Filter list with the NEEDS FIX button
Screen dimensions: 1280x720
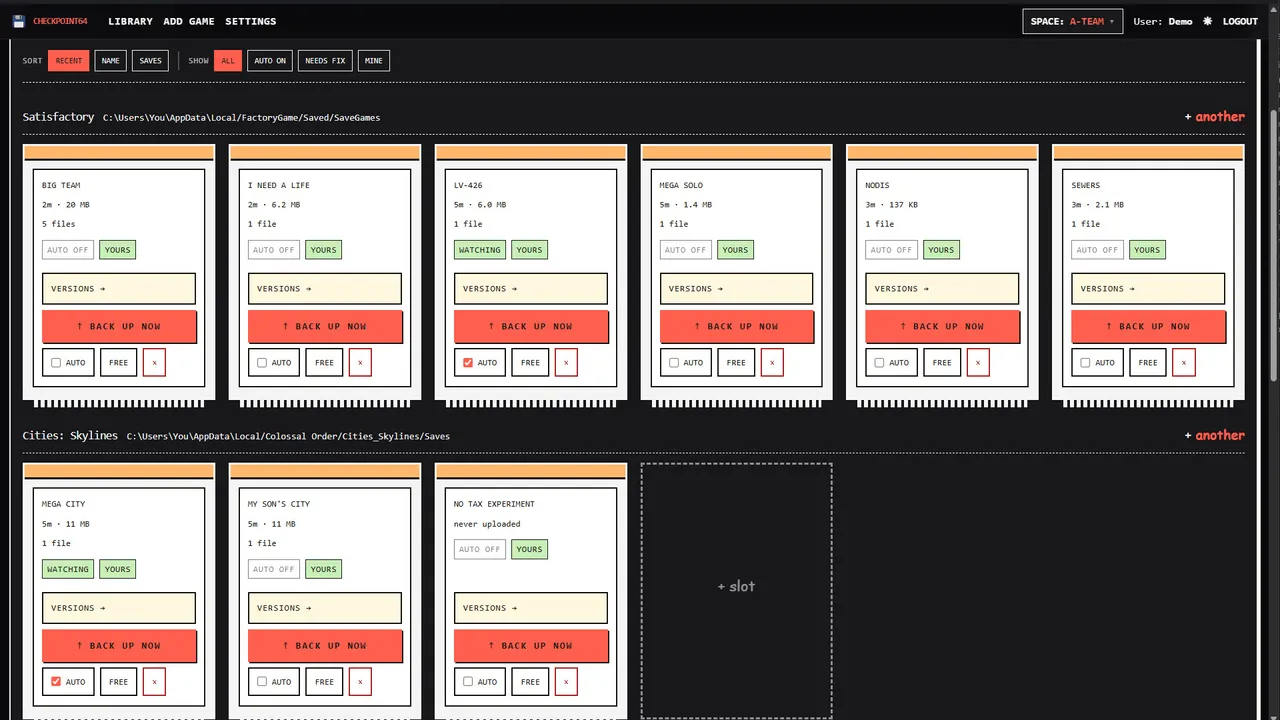[325, 61]
